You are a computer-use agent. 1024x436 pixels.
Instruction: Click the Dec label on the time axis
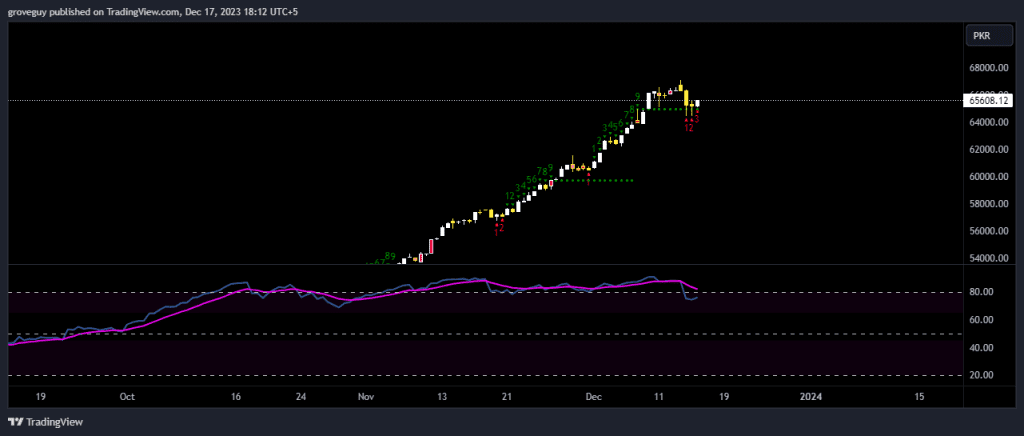point(594,397)
